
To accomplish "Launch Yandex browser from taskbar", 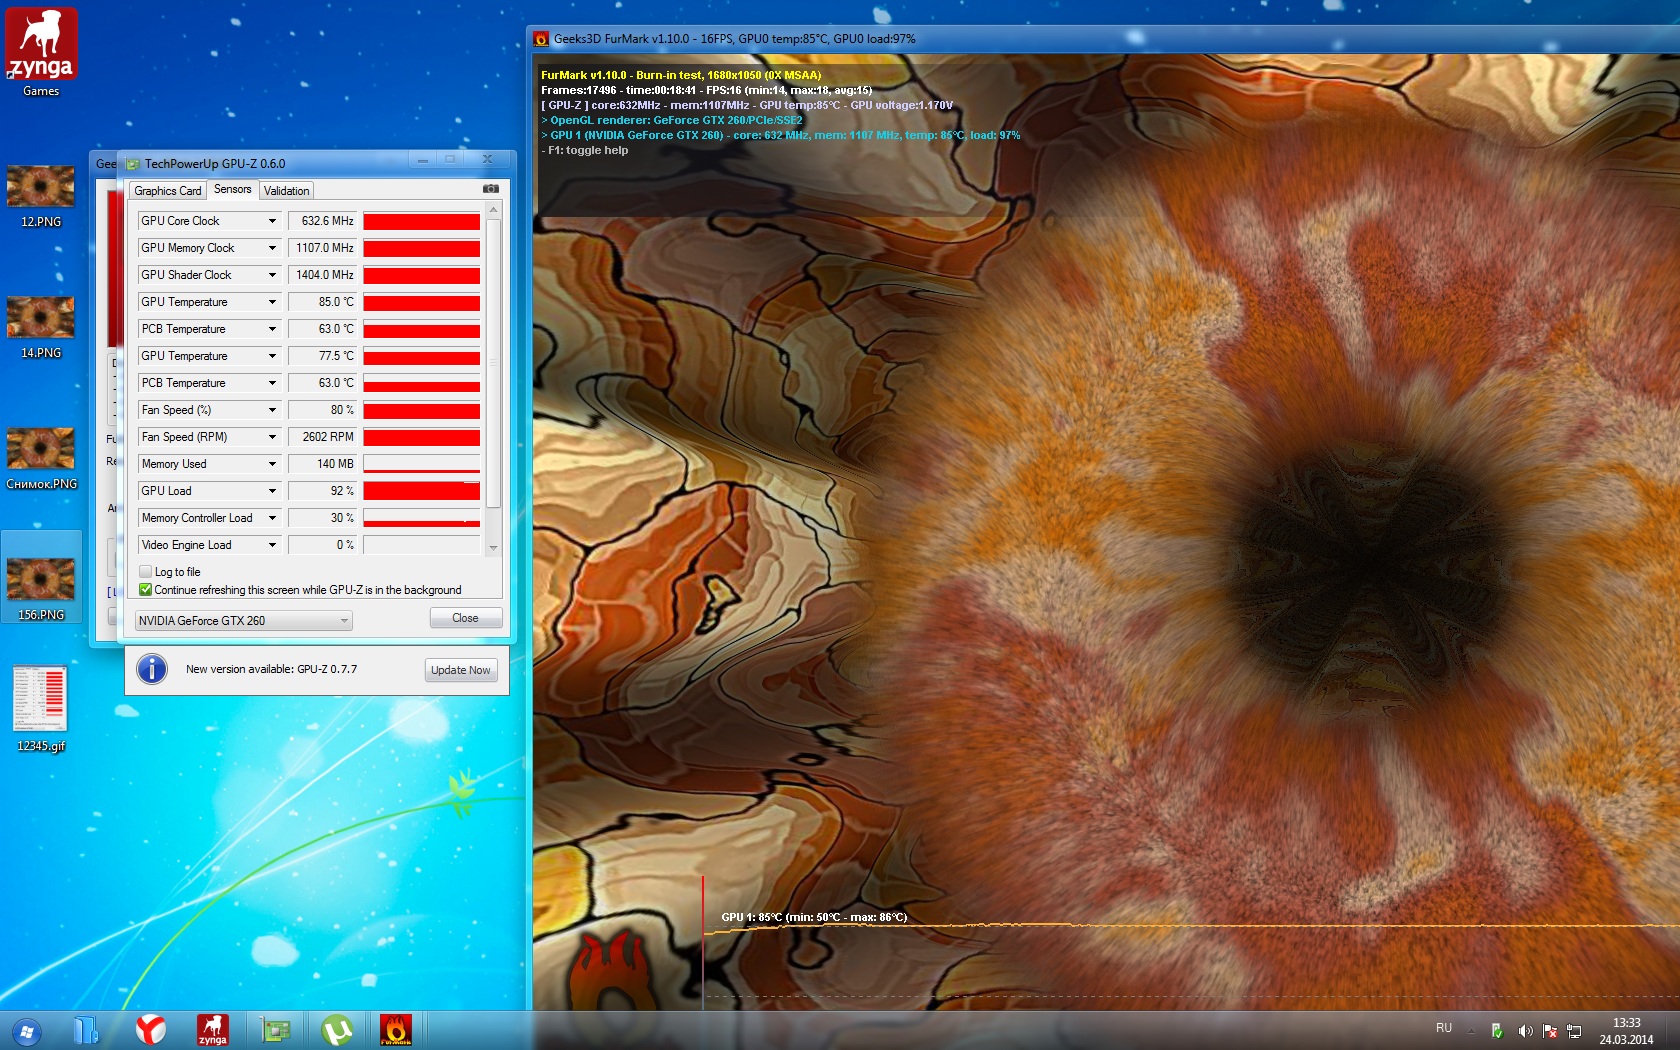I will pos(150,1030).
